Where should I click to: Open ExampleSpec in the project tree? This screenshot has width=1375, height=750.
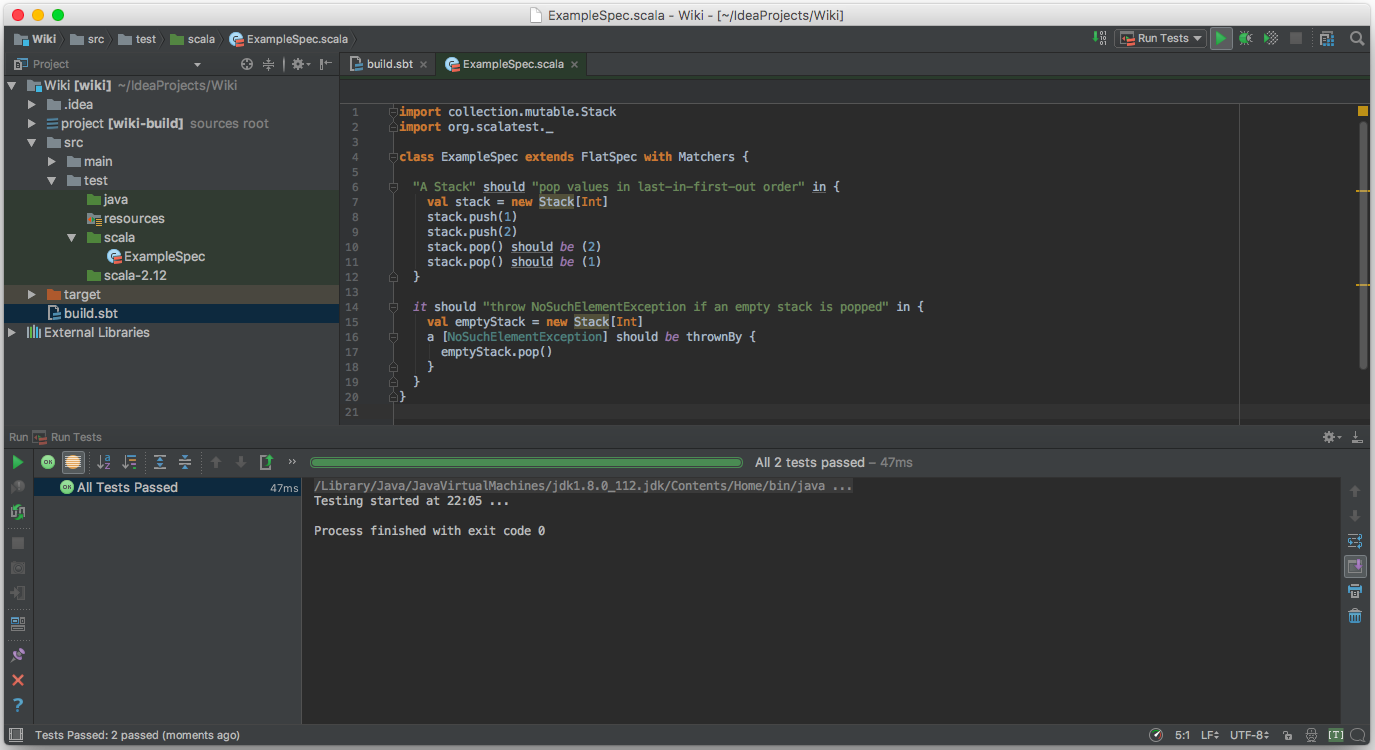(x=156, y=256)
